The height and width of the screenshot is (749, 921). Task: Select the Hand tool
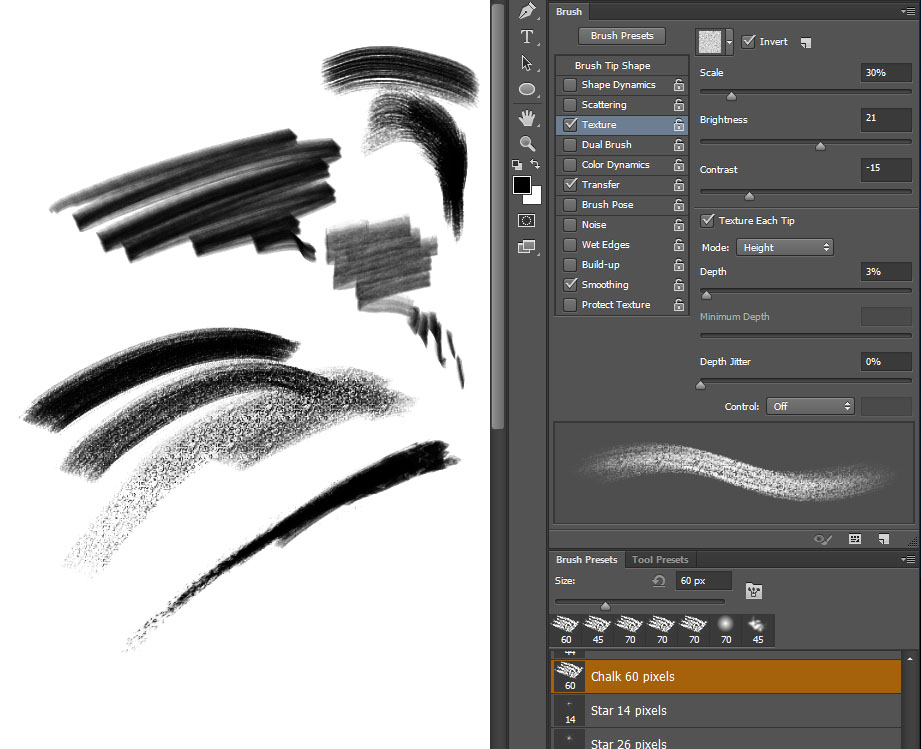tap(527, 118)
